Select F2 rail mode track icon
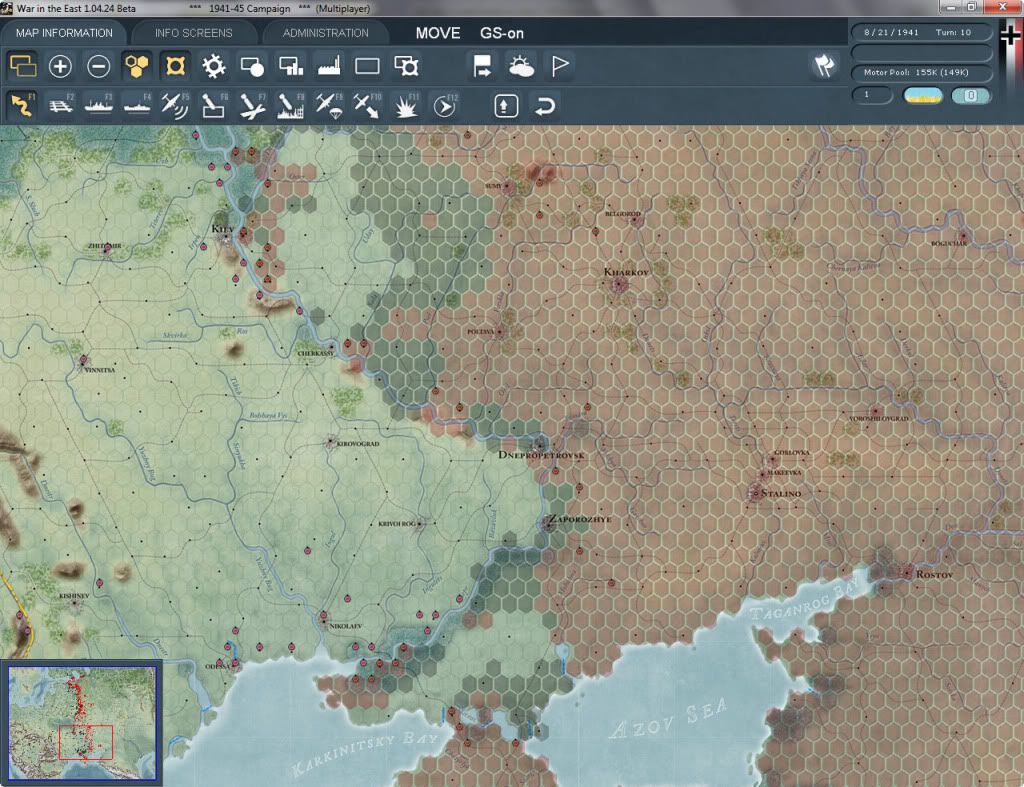Viewport: 1024px width, 787px height. click(x=61, y=106)
